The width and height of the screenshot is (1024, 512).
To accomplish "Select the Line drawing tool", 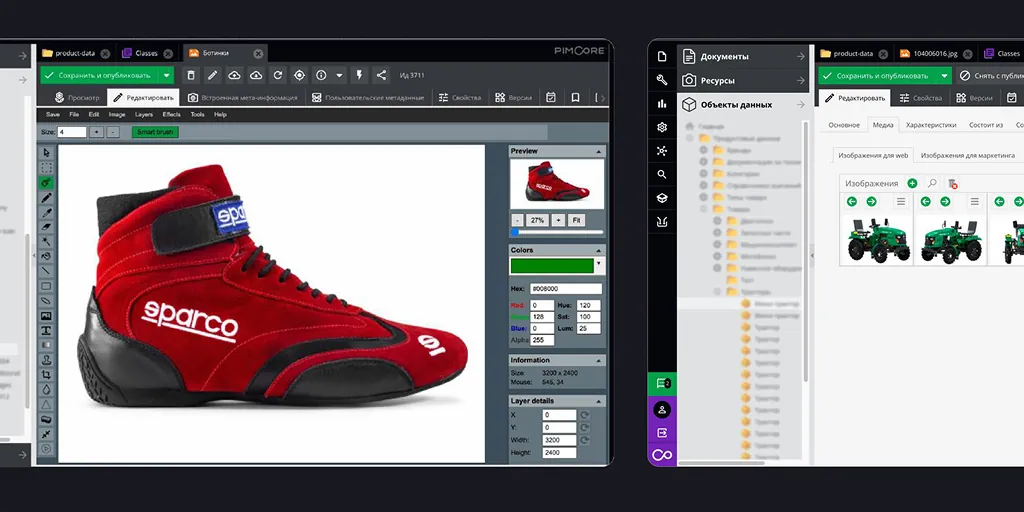I will tap(46, 271).
